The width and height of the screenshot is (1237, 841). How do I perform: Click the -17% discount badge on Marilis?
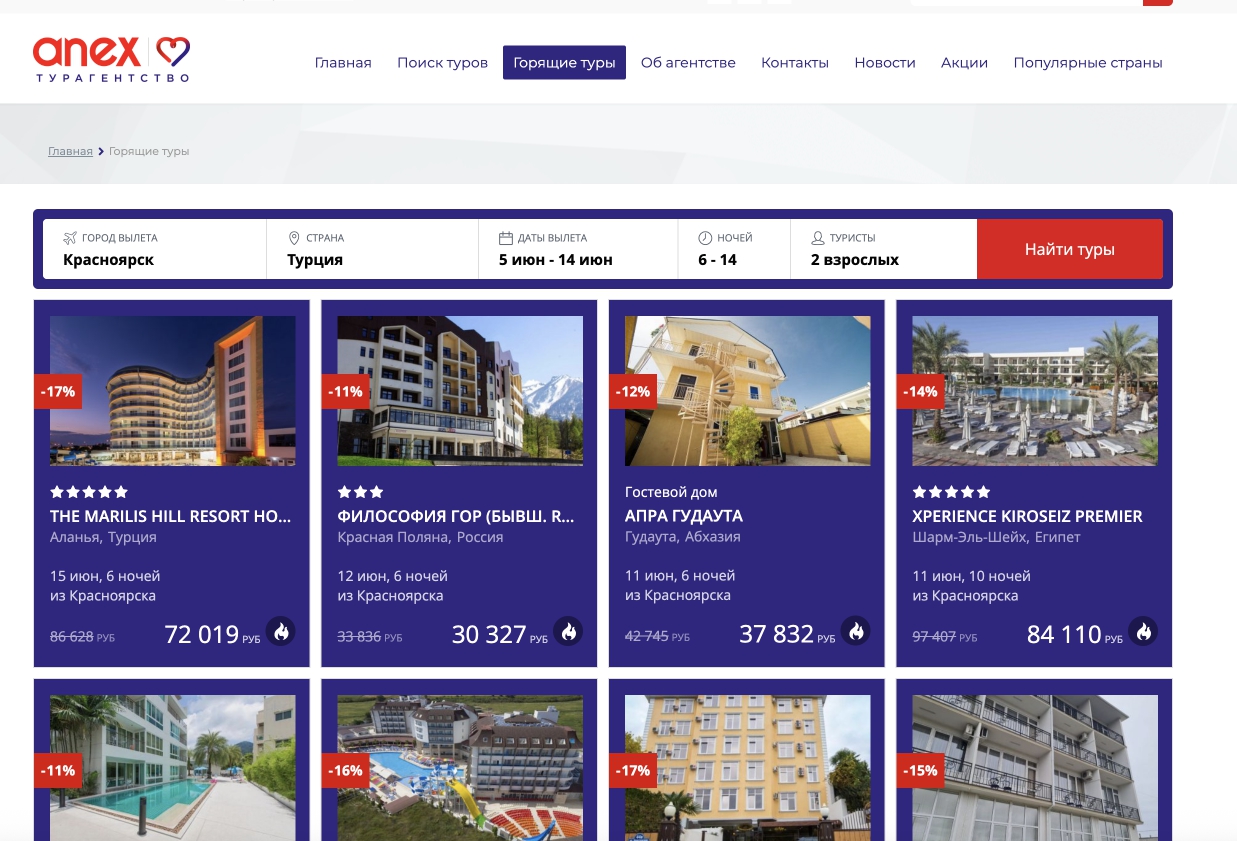58,392
